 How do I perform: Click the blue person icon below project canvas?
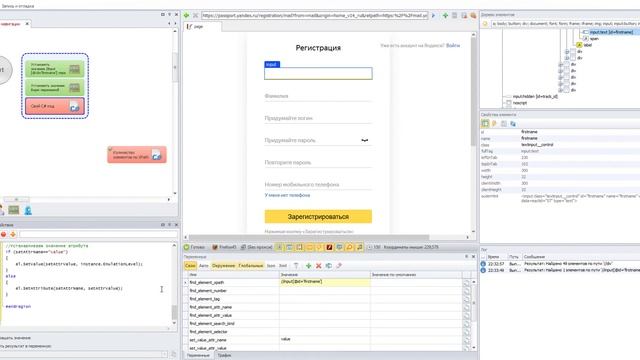(28, 210)
